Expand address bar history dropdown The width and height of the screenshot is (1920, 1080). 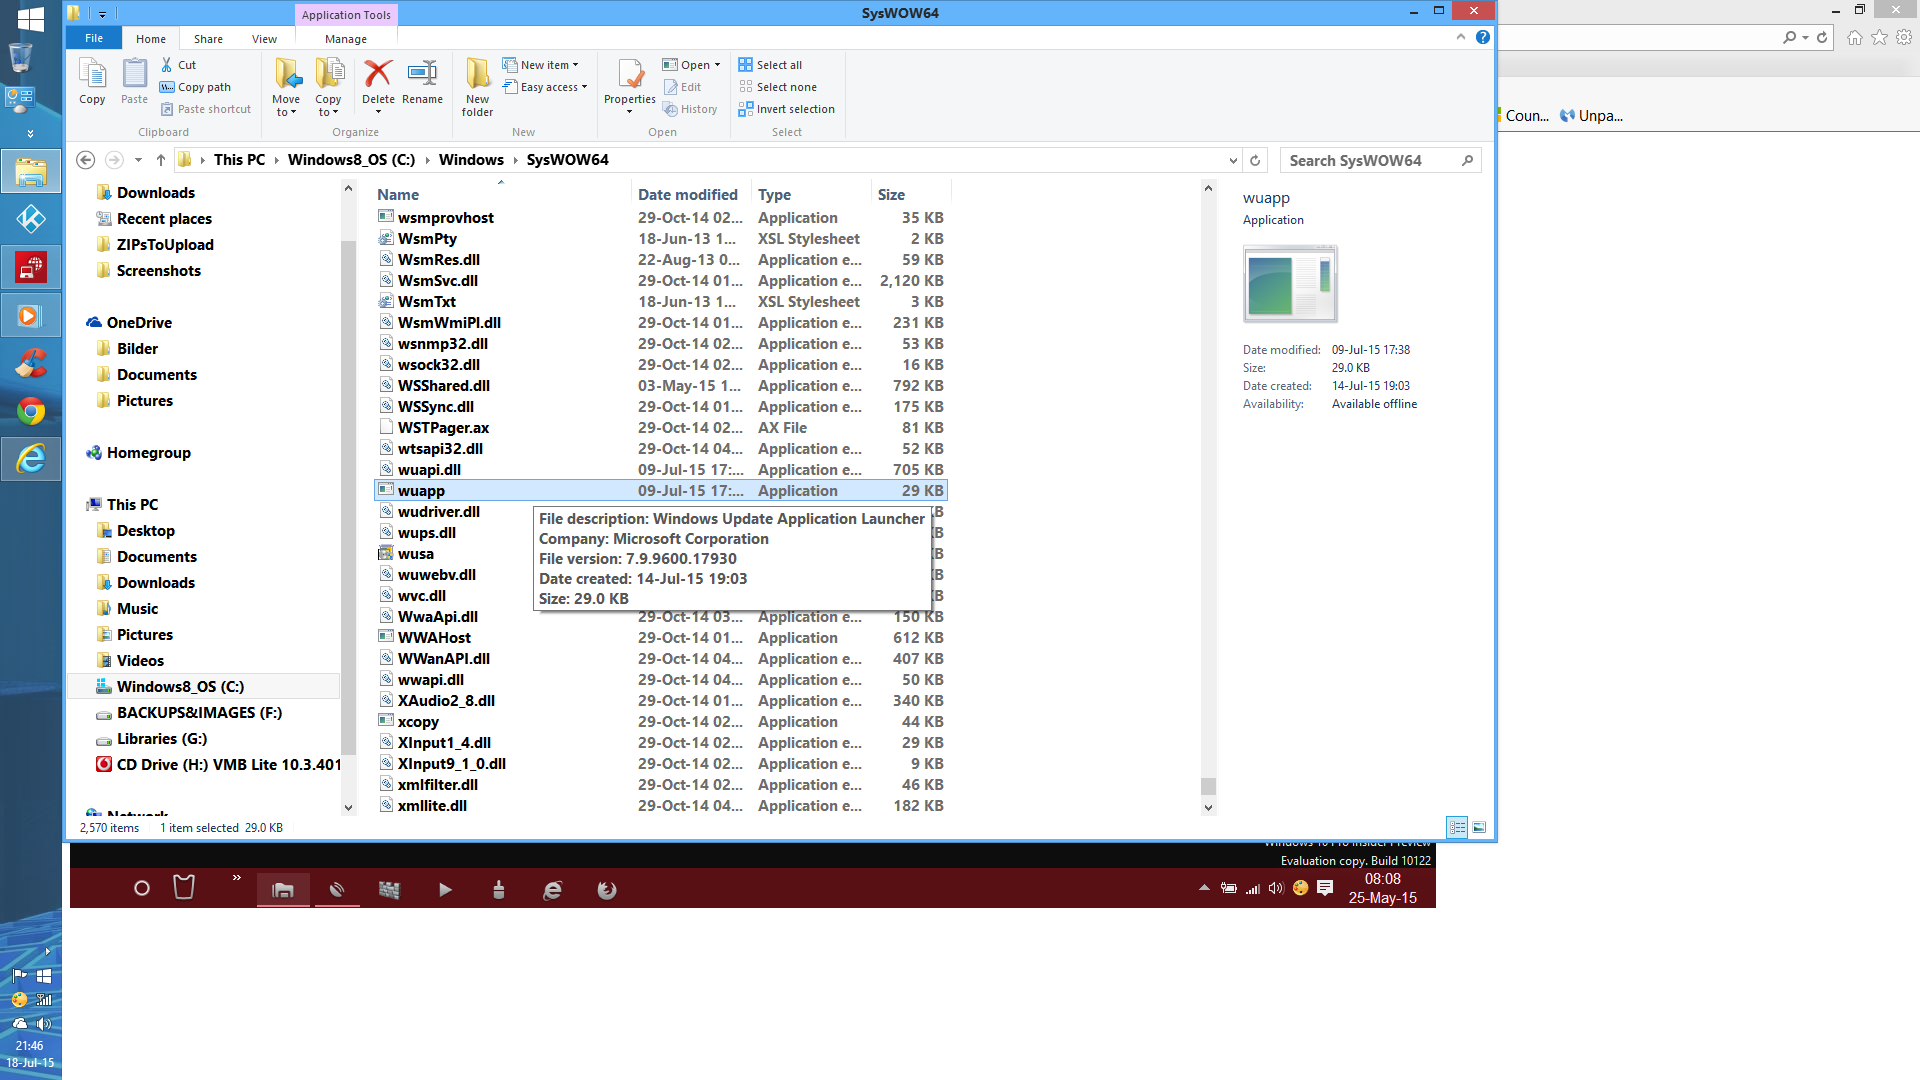pos(1232,160)
